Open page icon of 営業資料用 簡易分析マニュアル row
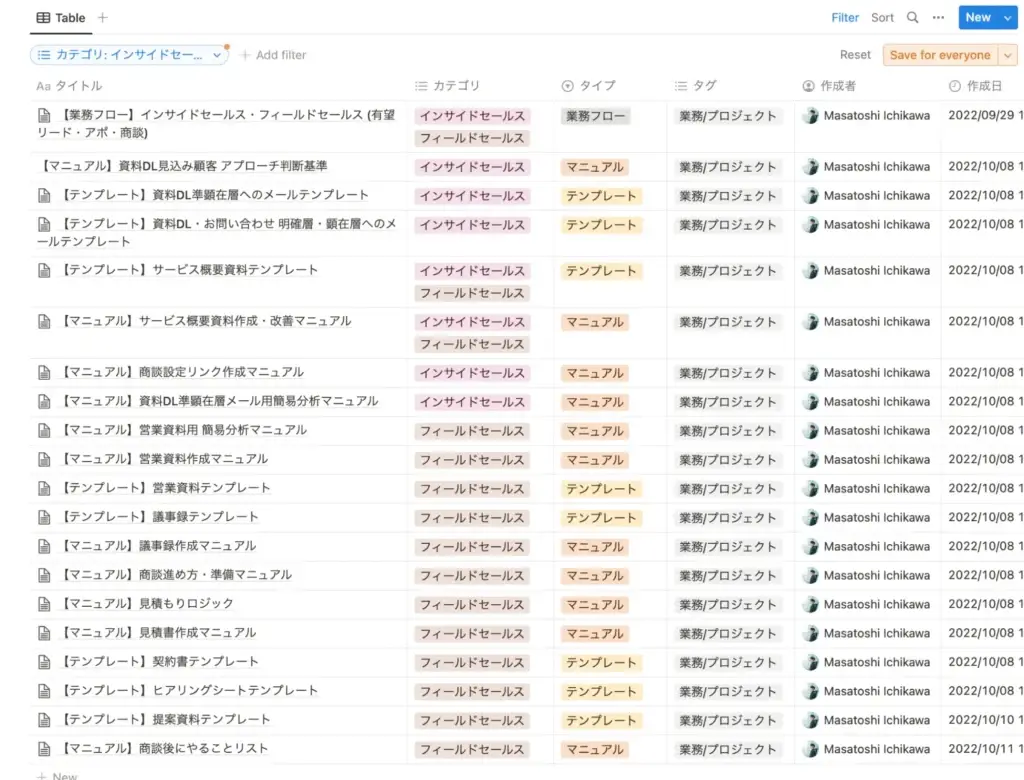 pos(44,431)
